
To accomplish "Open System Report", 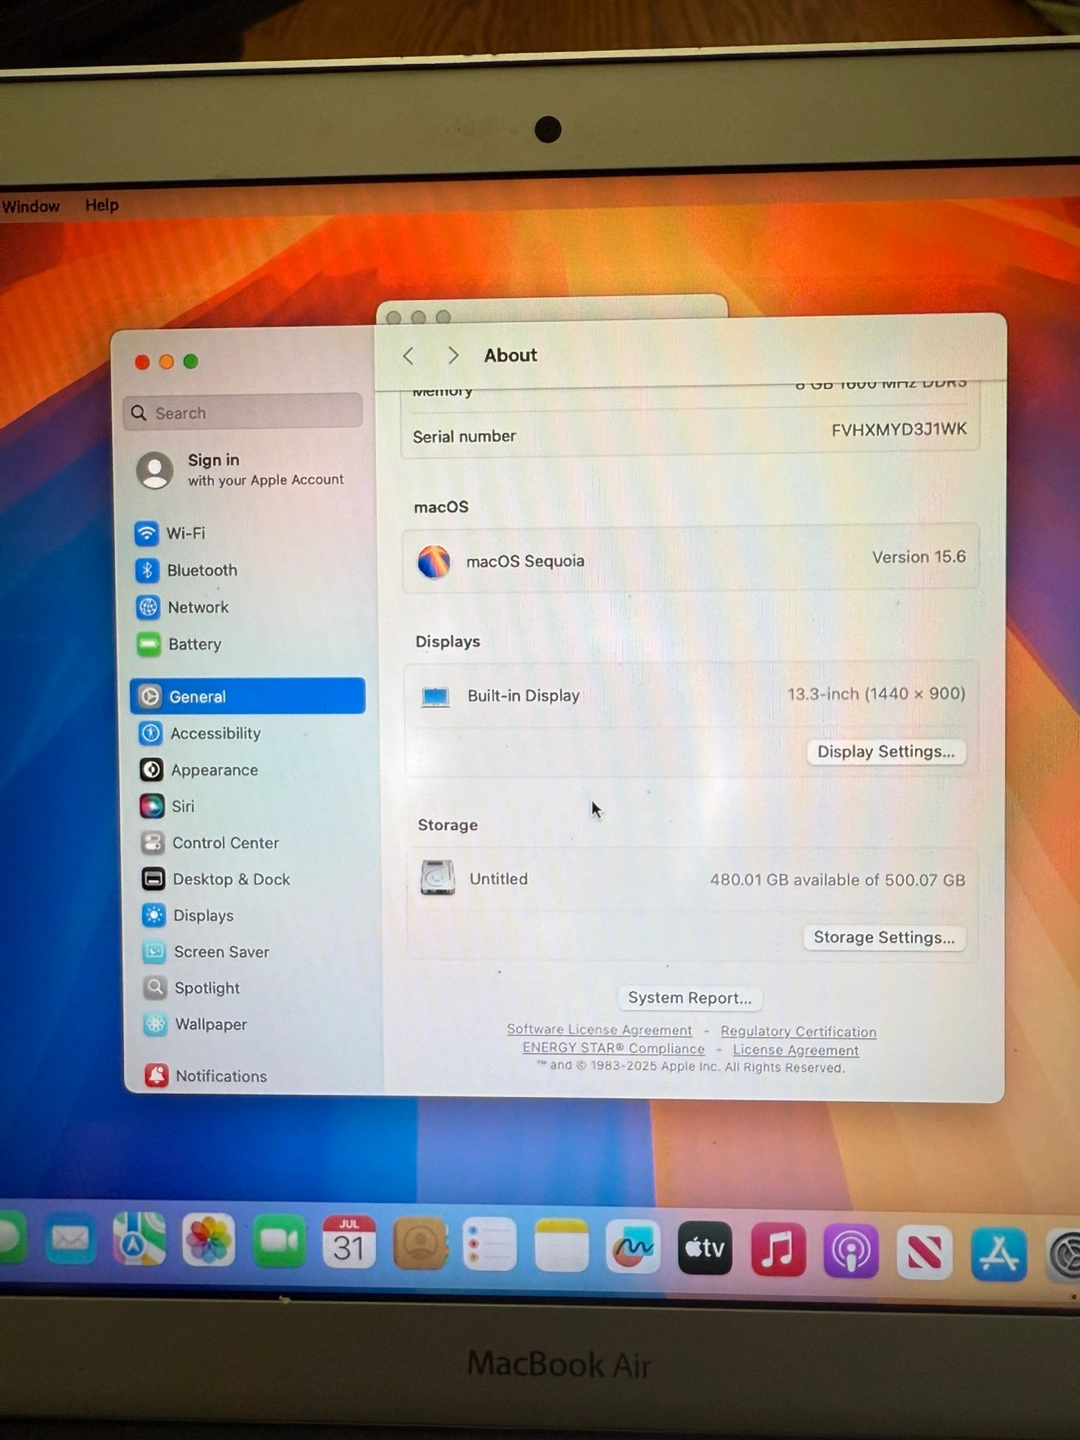I will click(690, 998).
